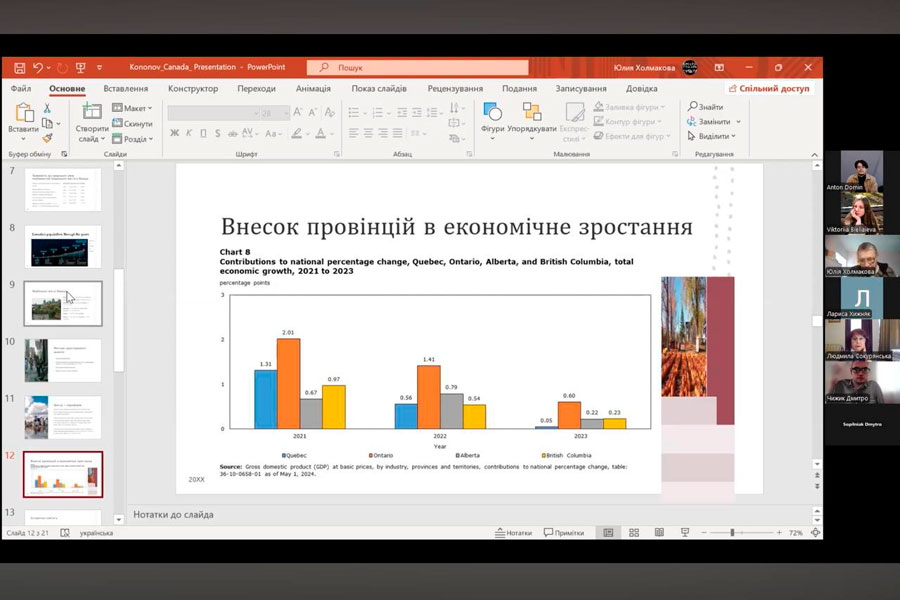This screenshot has width=900, height=600.
Task: Switch to slide sorter view
Action: click(x=632, y=533)
